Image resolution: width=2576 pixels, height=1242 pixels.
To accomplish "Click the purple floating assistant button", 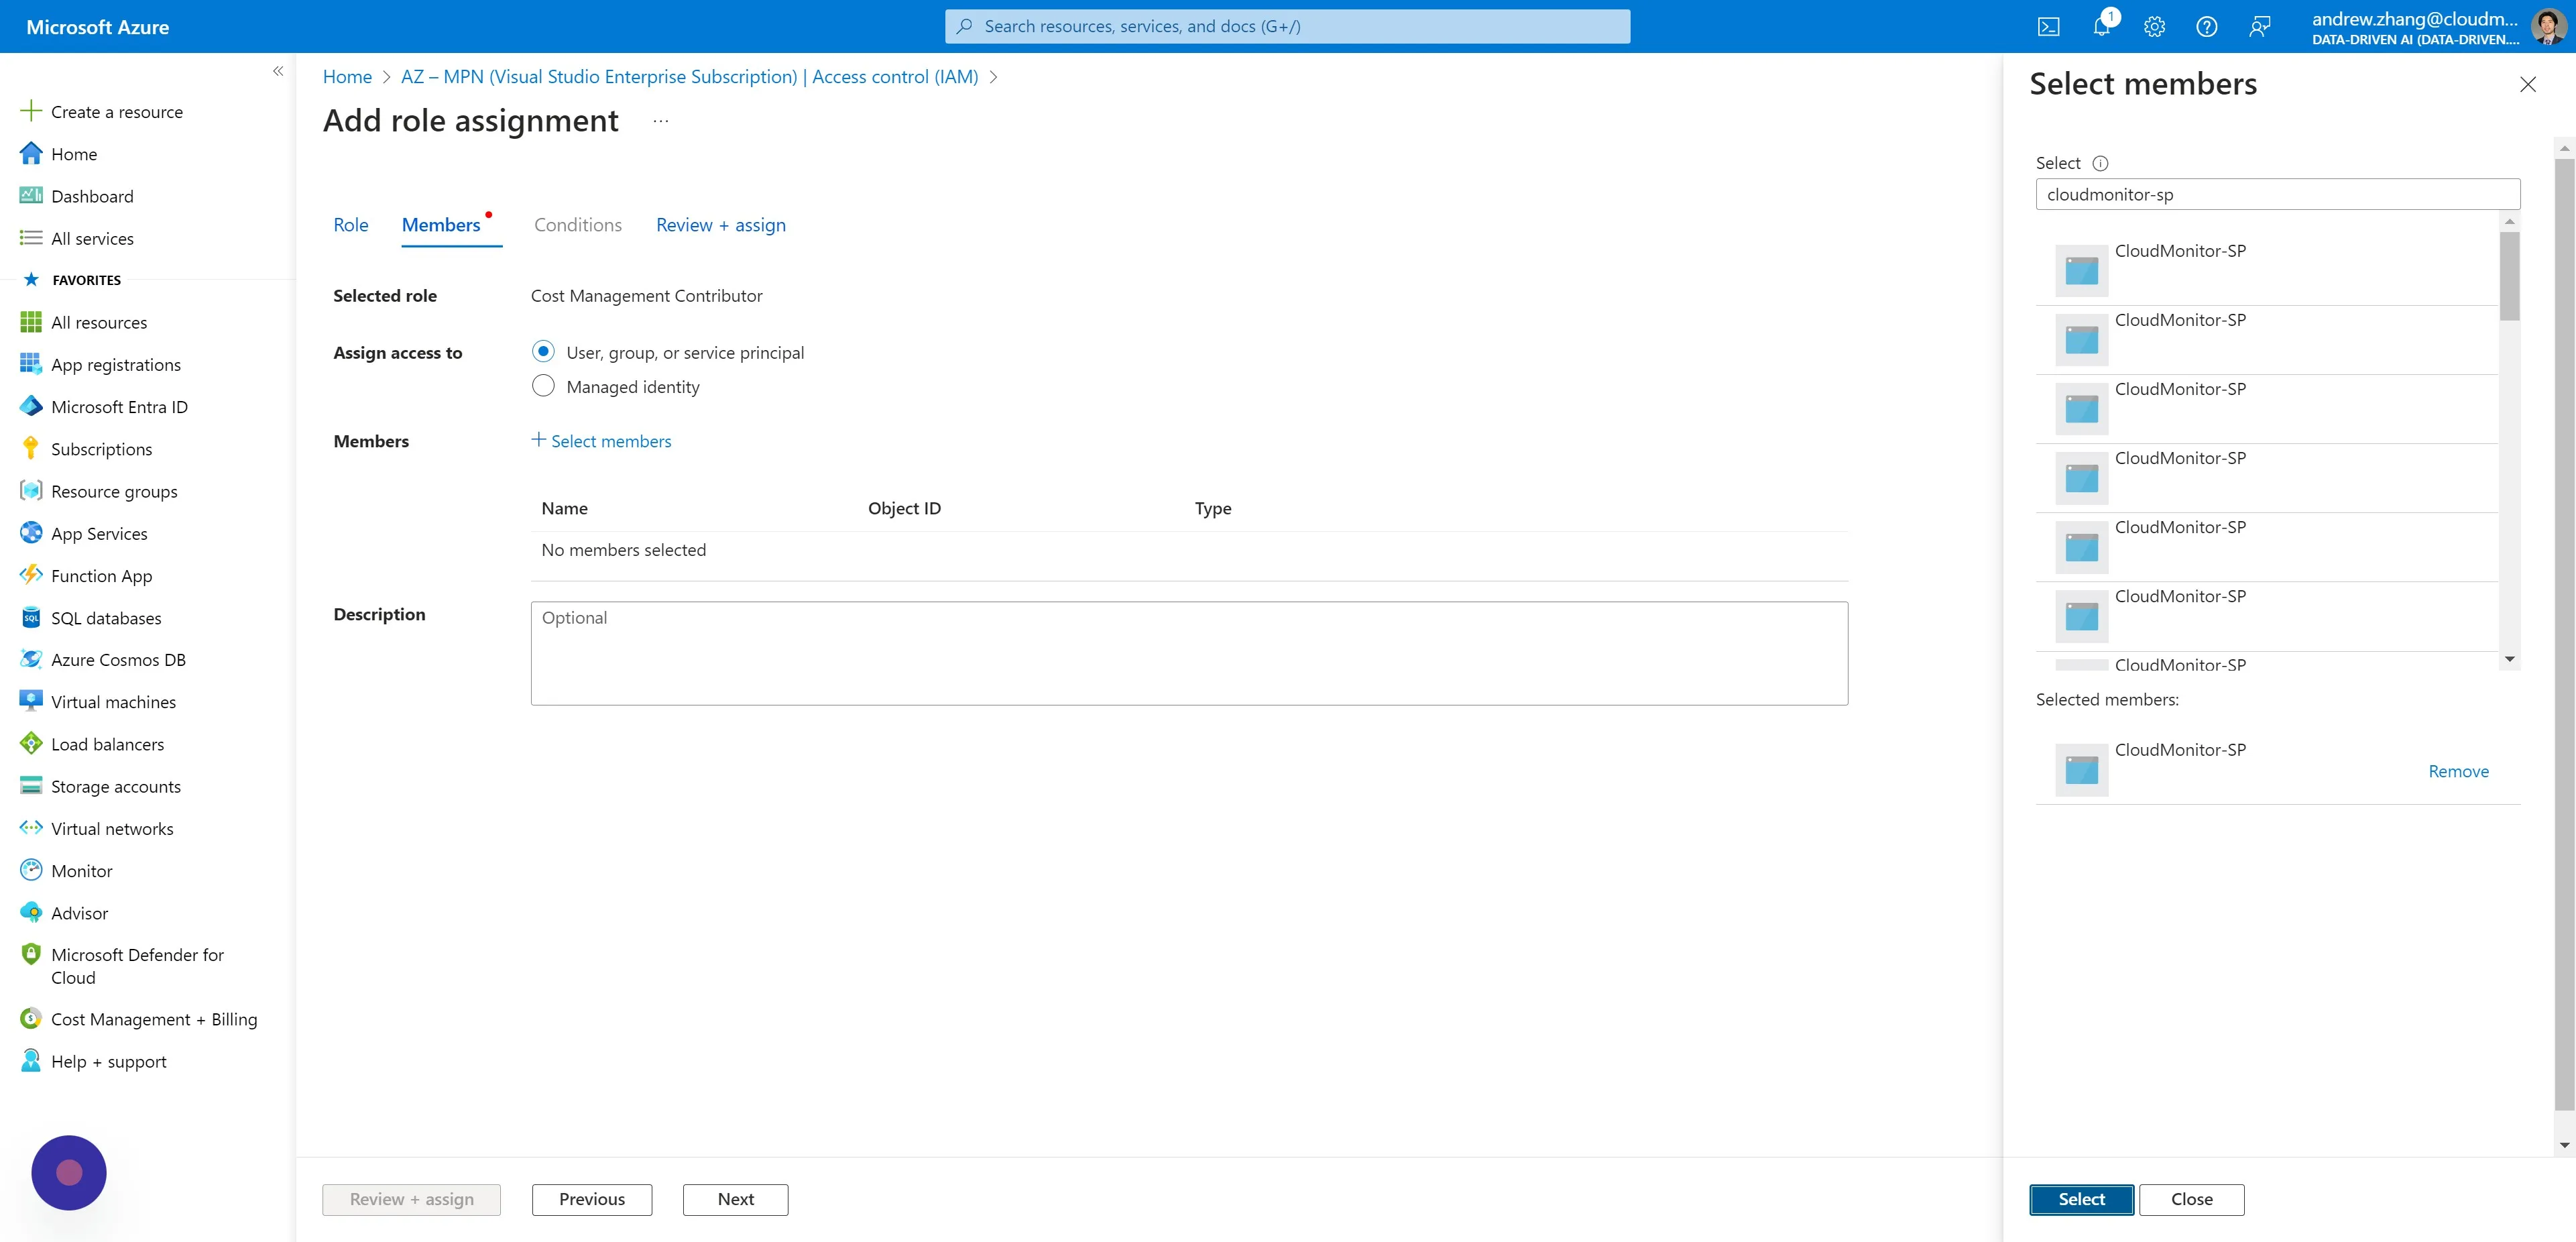I will pyautogui.click(x=69, y=1172).
